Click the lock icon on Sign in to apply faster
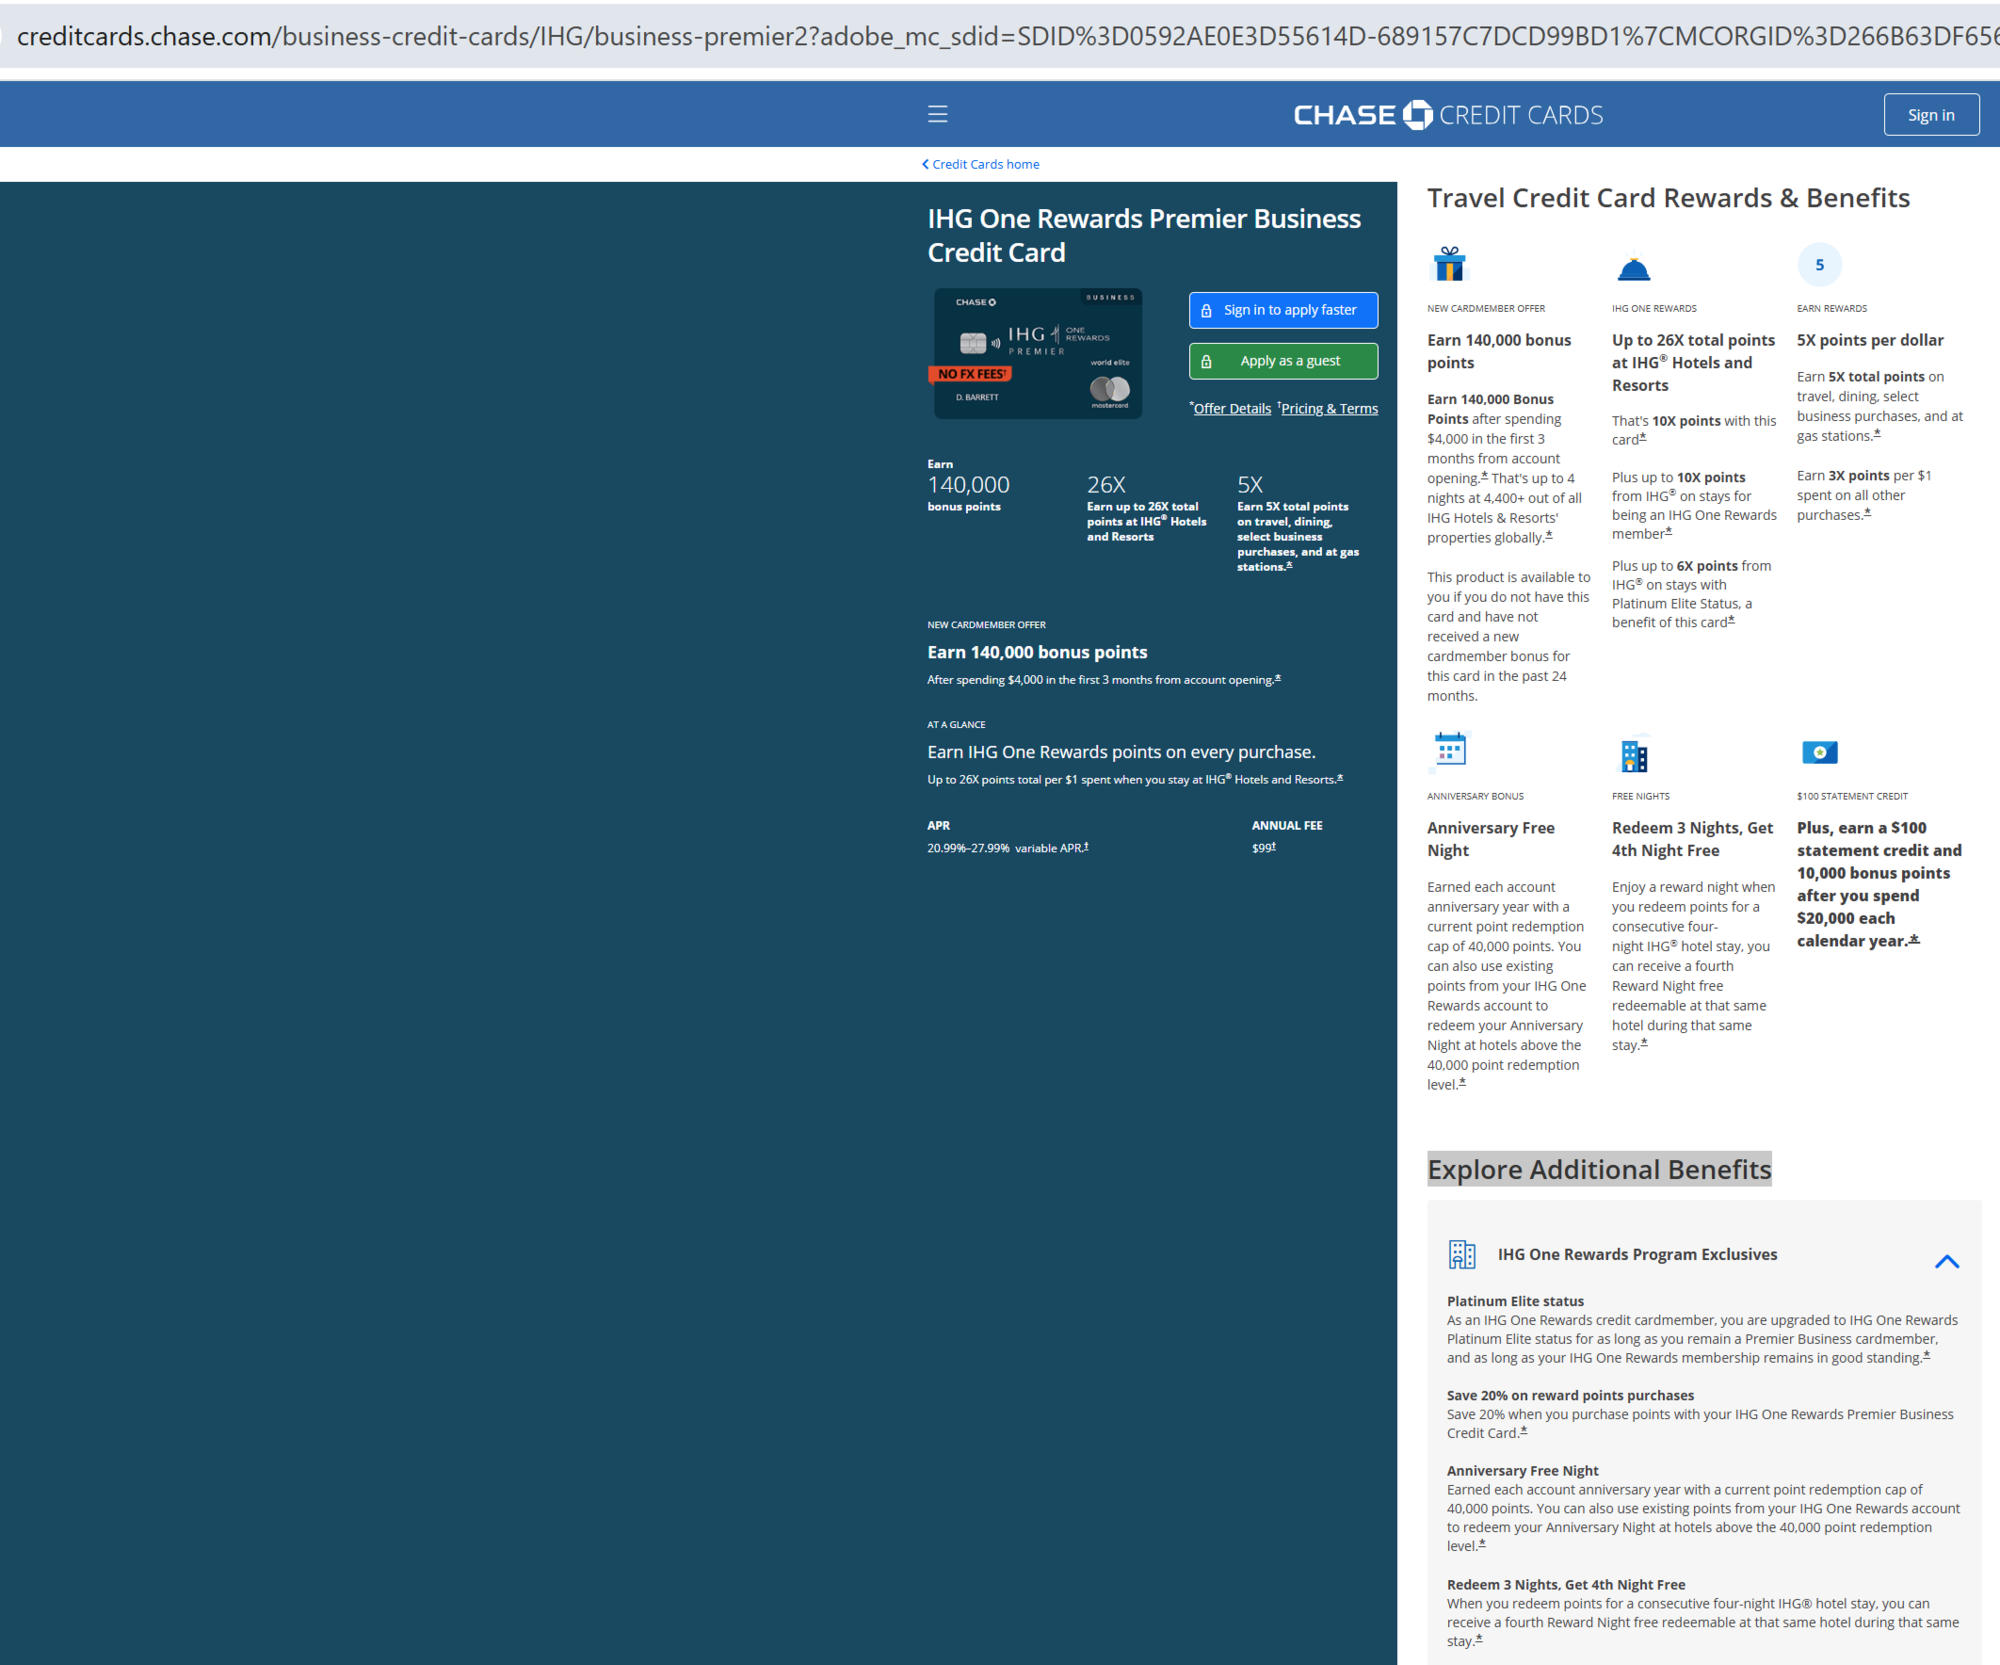2000x1665 pixels. 1207,310
